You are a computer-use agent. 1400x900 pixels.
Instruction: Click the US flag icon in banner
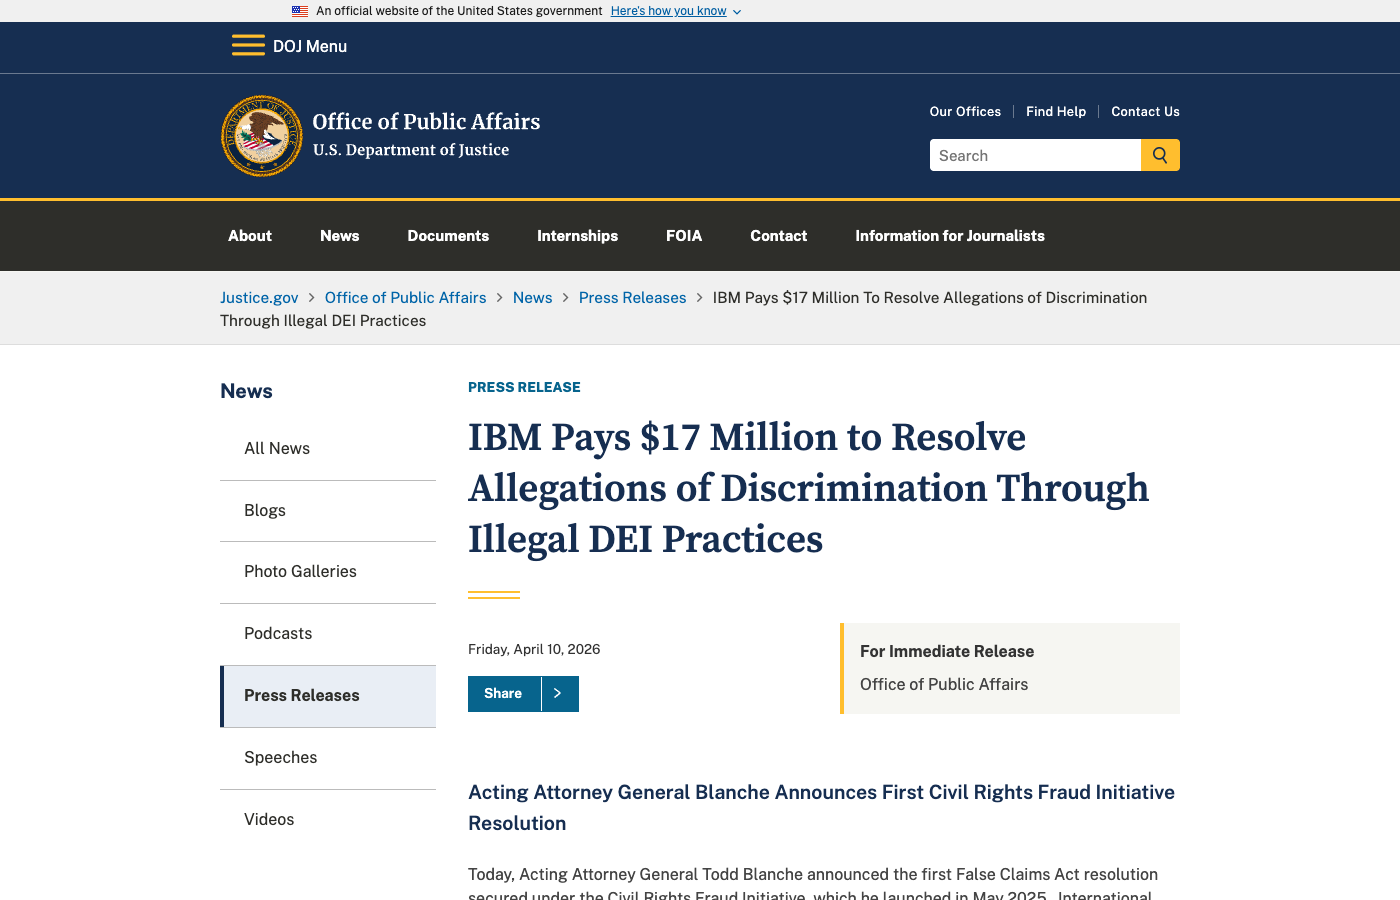click(x=300, y=11)
